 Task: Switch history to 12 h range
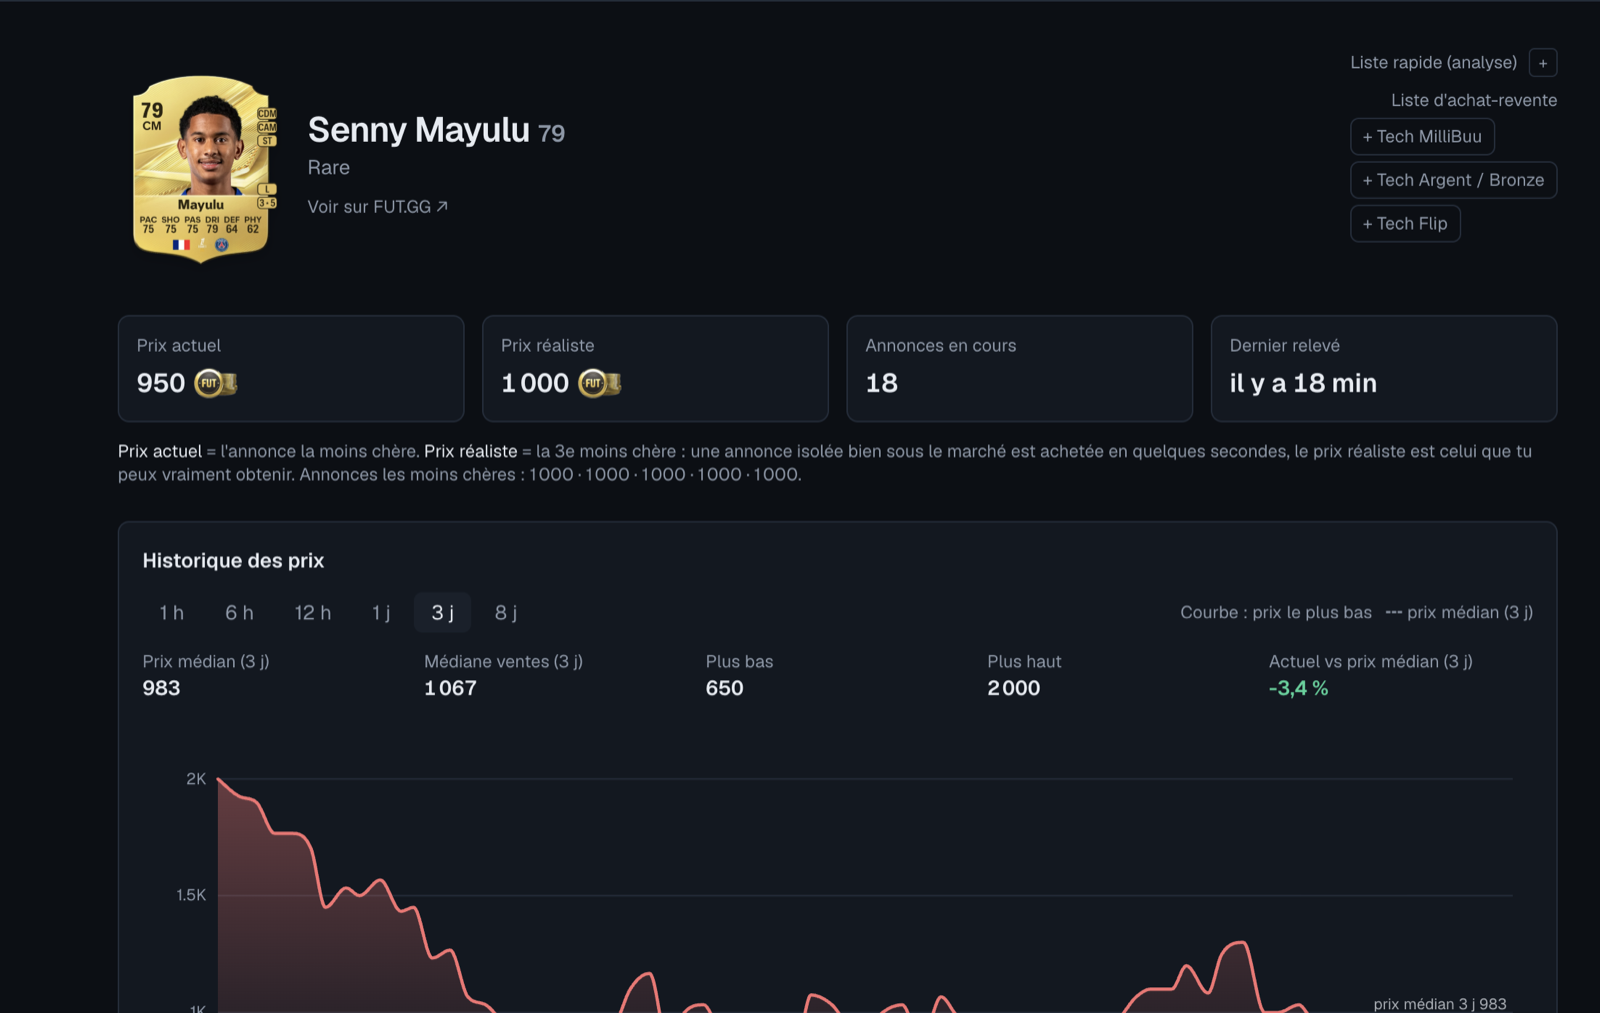click(x=313, y=613)
